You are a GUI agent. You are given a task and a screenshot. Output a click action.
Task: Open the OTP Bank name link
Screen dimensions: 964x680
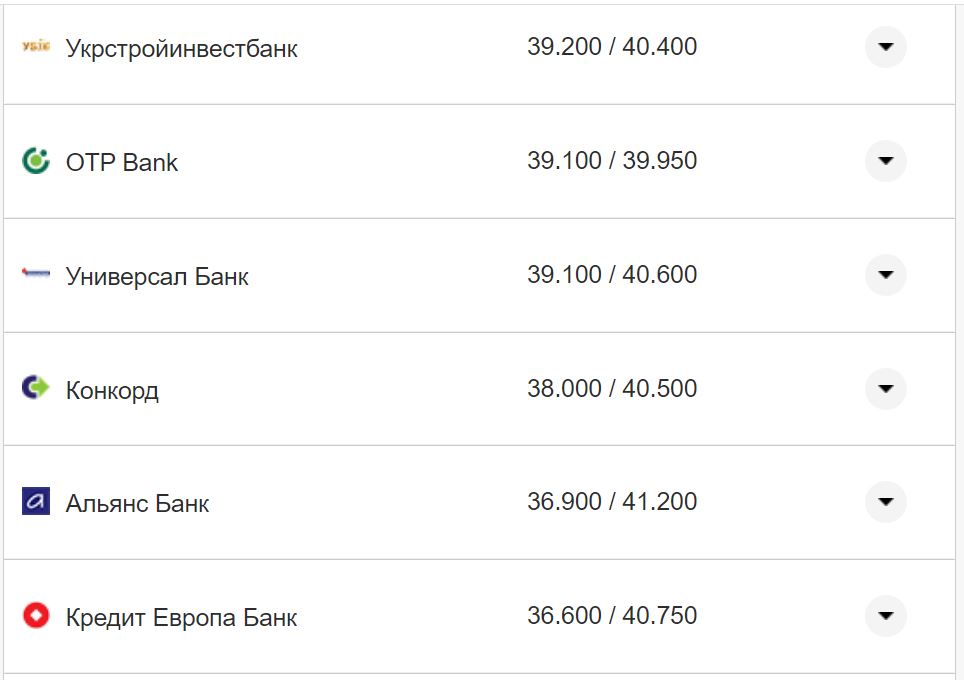[x=122, y=162]
